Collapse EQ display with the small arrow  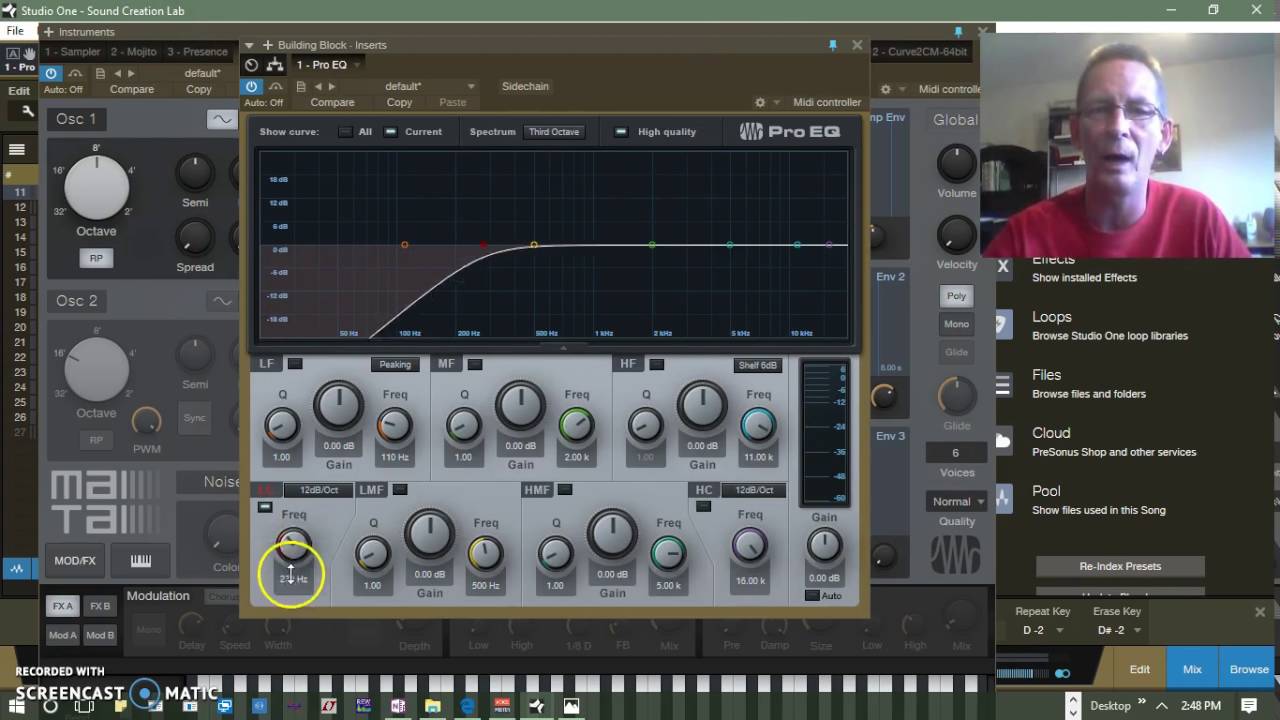click(x=563, y=348)
